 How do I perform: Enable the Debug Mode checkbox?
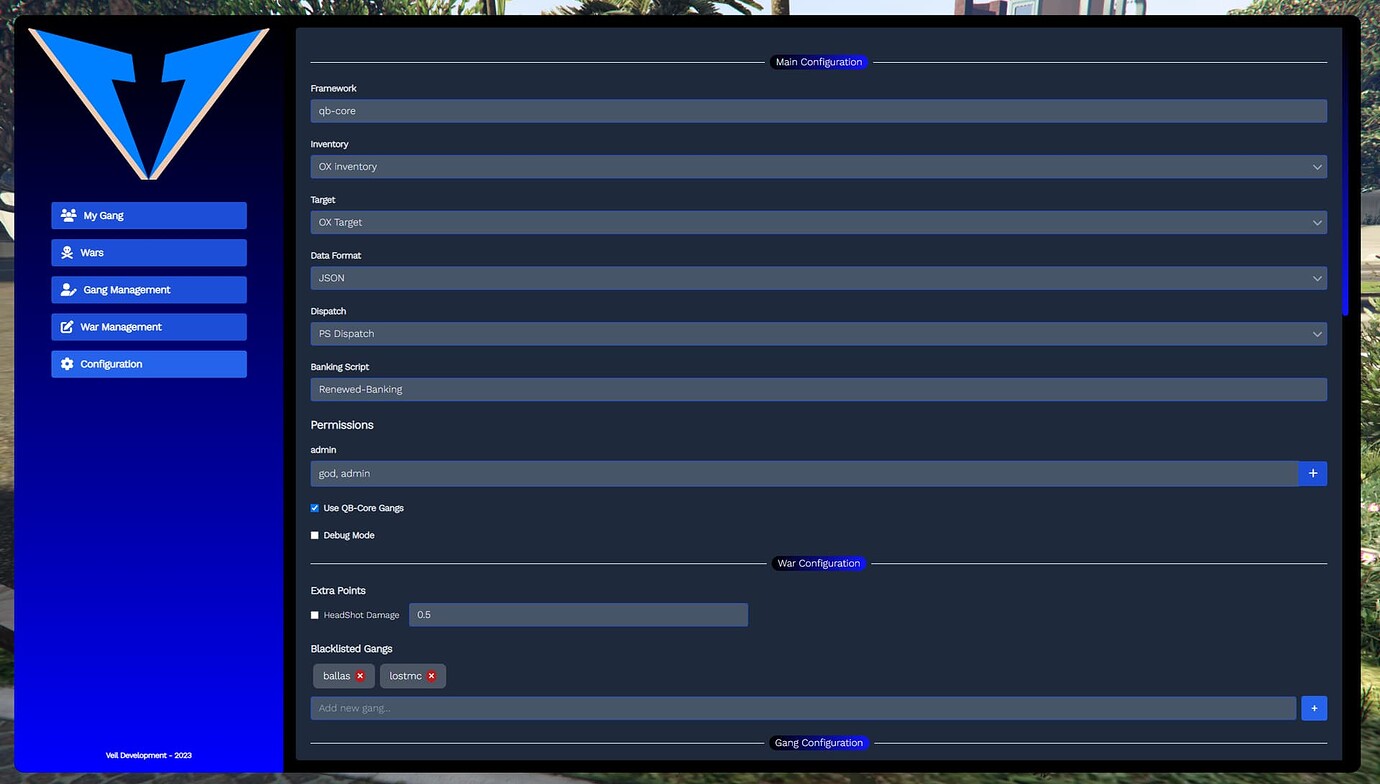[x=315, y=536]
